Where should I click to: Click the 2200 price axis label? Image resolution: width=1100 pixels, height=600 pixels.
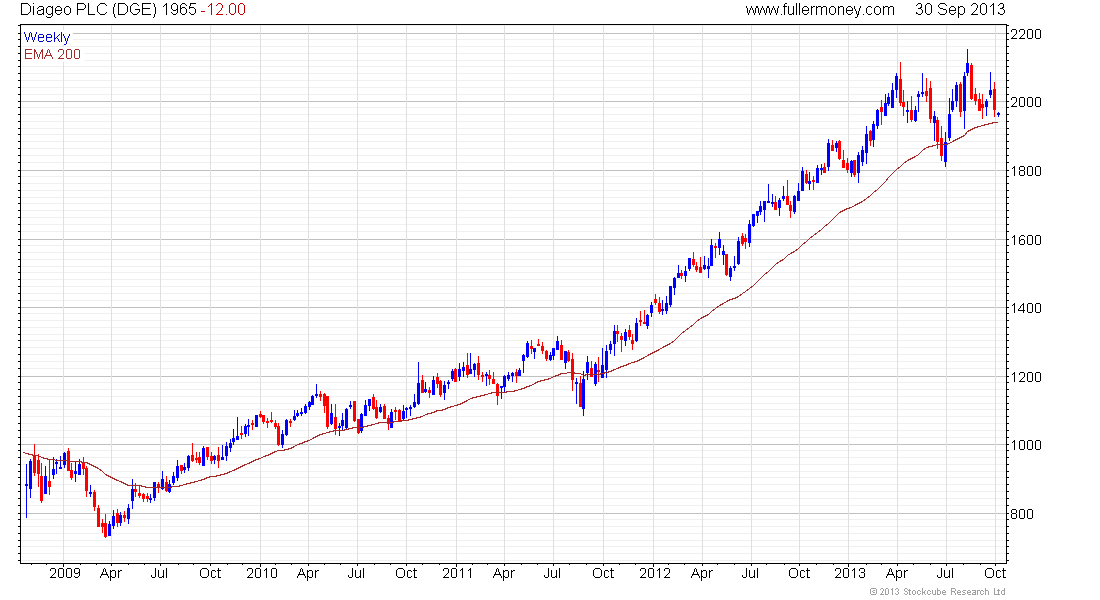(x=1026, y=34)
